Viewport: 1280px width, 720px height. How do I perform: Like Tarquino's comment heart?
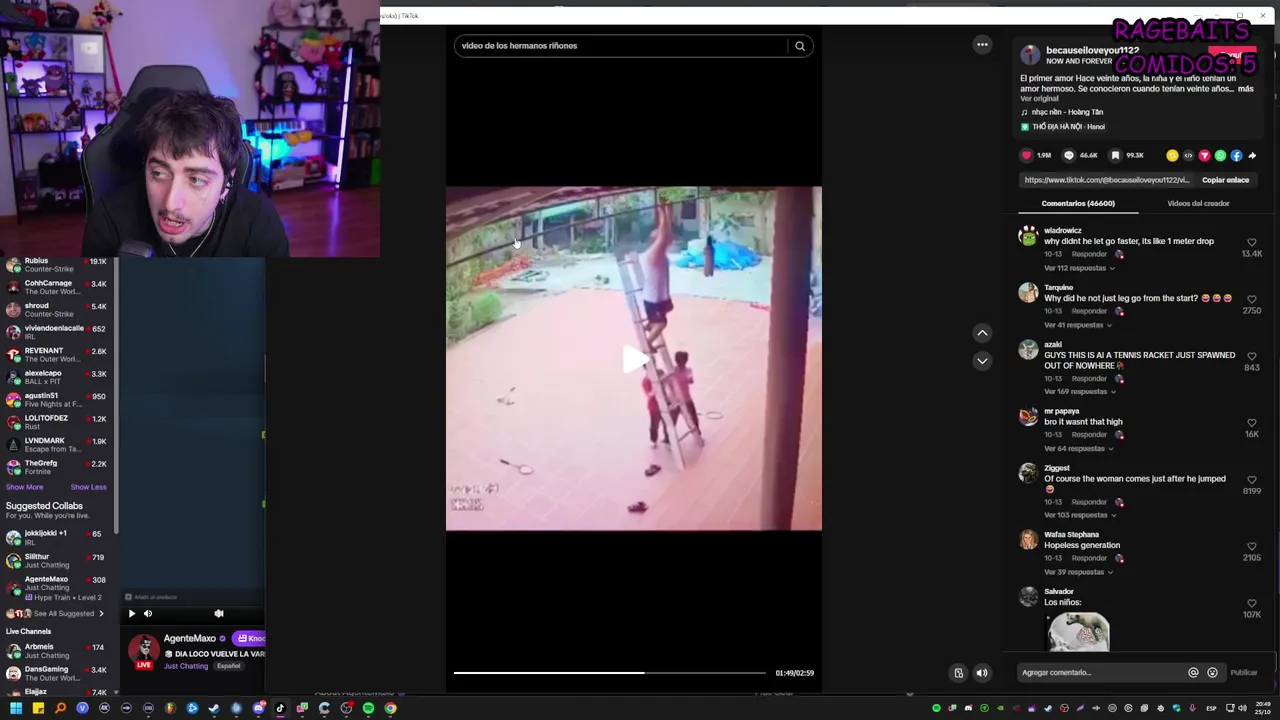click(x=1252, y=299)
